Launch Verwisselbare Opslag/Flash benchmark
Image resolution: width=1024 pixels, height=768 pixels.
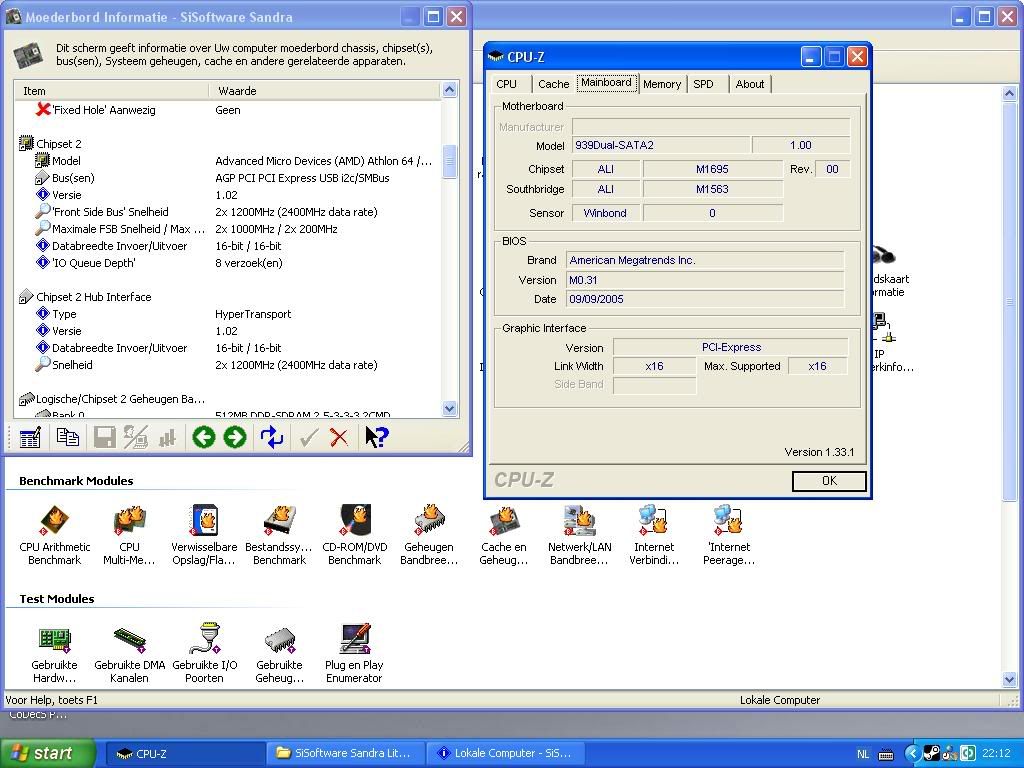click(x=204, y=534)
